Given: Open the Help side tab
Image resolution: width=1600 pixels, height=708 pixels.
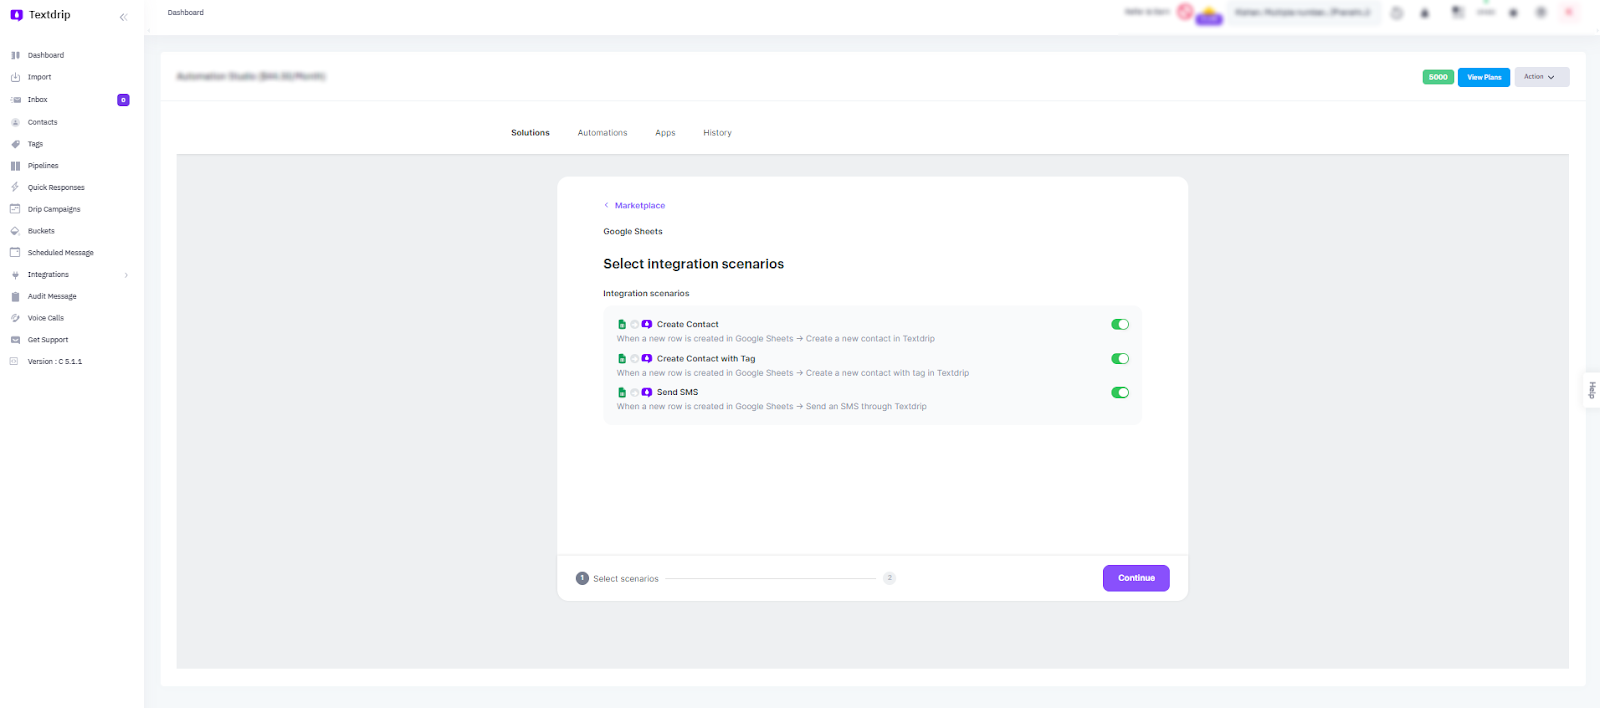Looking at the screenshot, I should (x=1591, y=390).
